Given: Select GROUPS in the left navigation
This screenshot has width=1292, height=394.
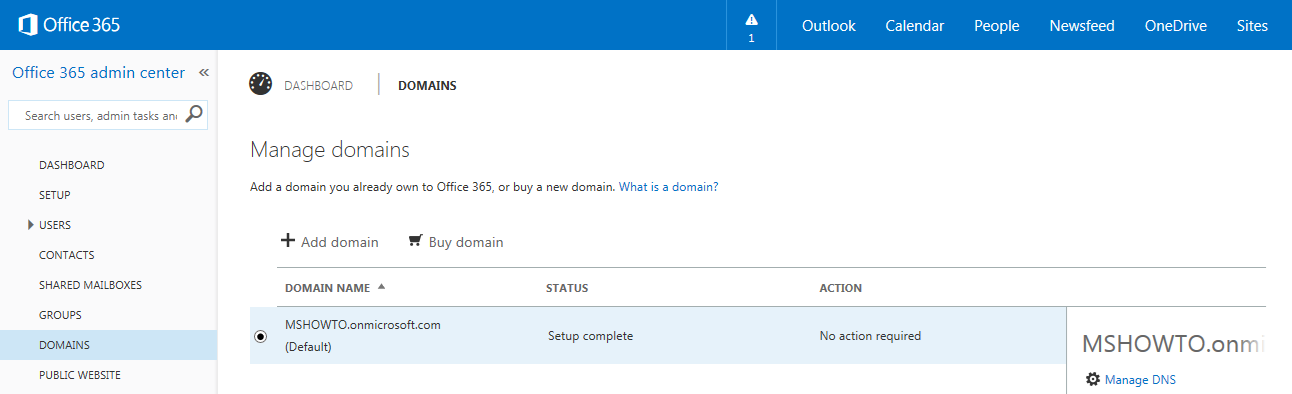Looking at the screenshot, I should click(60, 315).
